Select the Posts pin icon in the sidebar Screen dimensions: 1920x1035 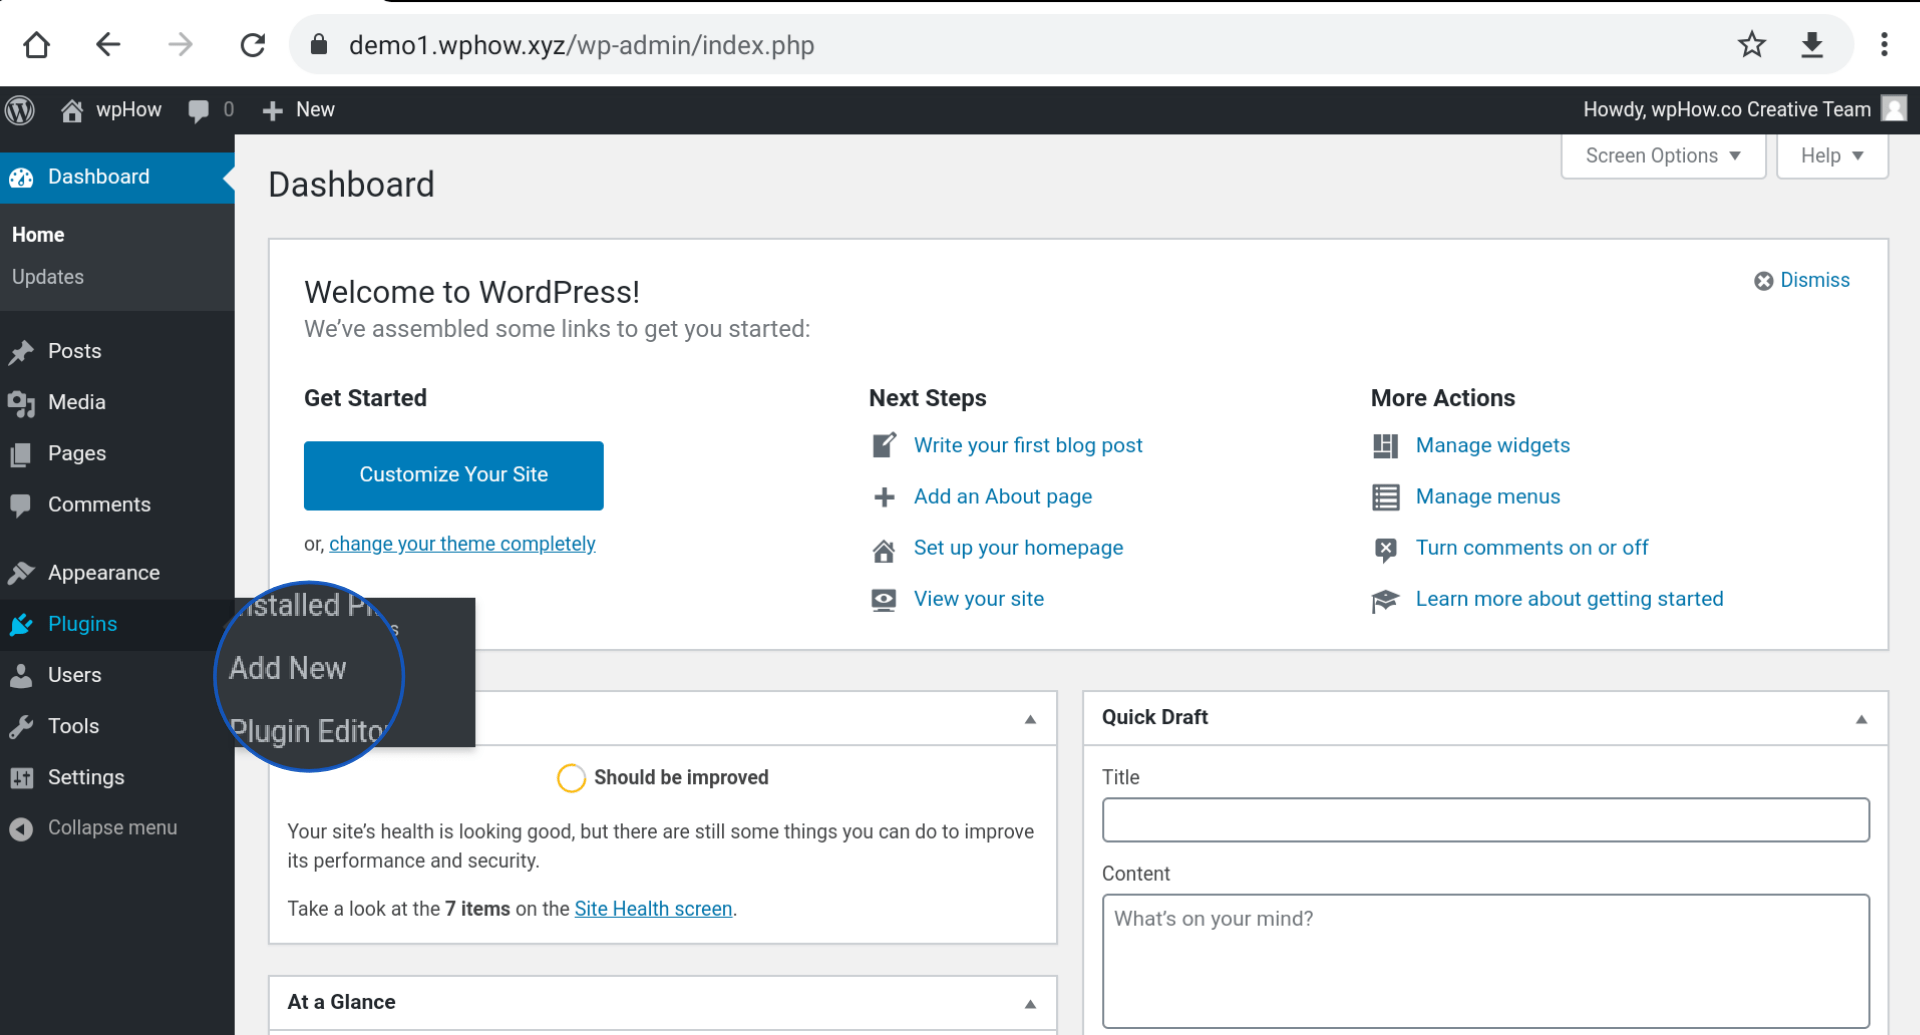coord(23,351)
